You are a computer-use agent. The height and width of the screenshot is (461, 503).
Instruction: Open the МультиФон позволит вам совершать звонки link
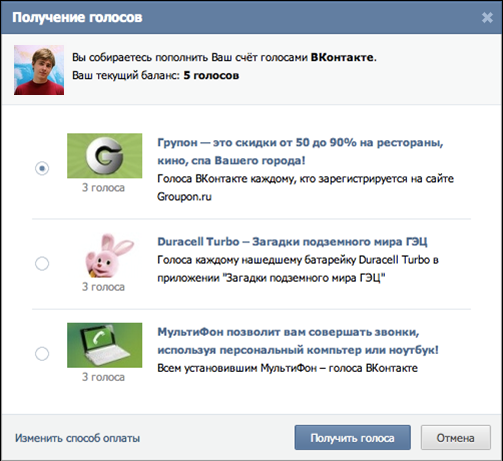pos(298,341)
